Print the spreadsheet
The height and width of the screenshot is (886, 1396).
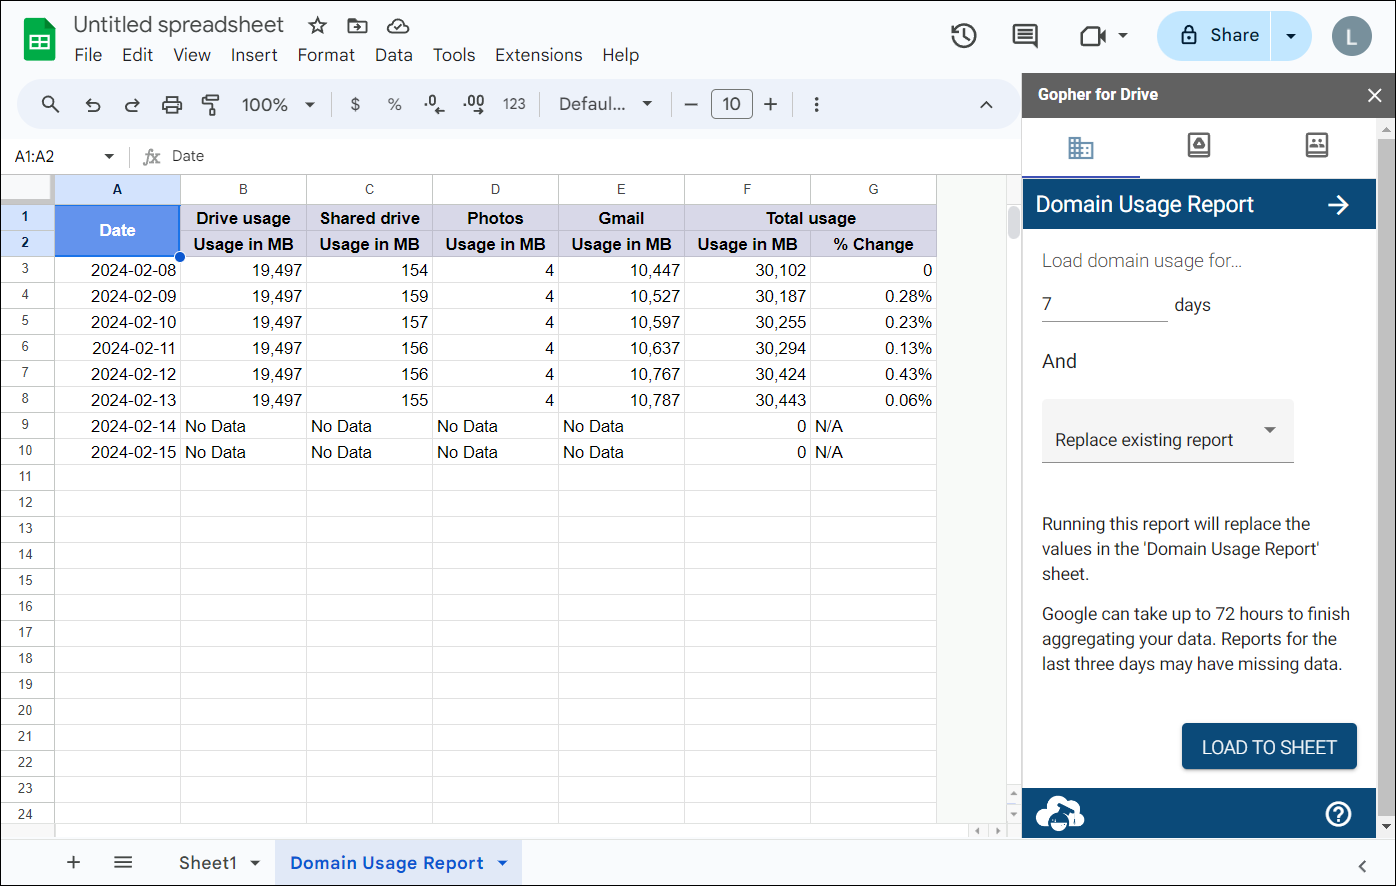point(172,104)
